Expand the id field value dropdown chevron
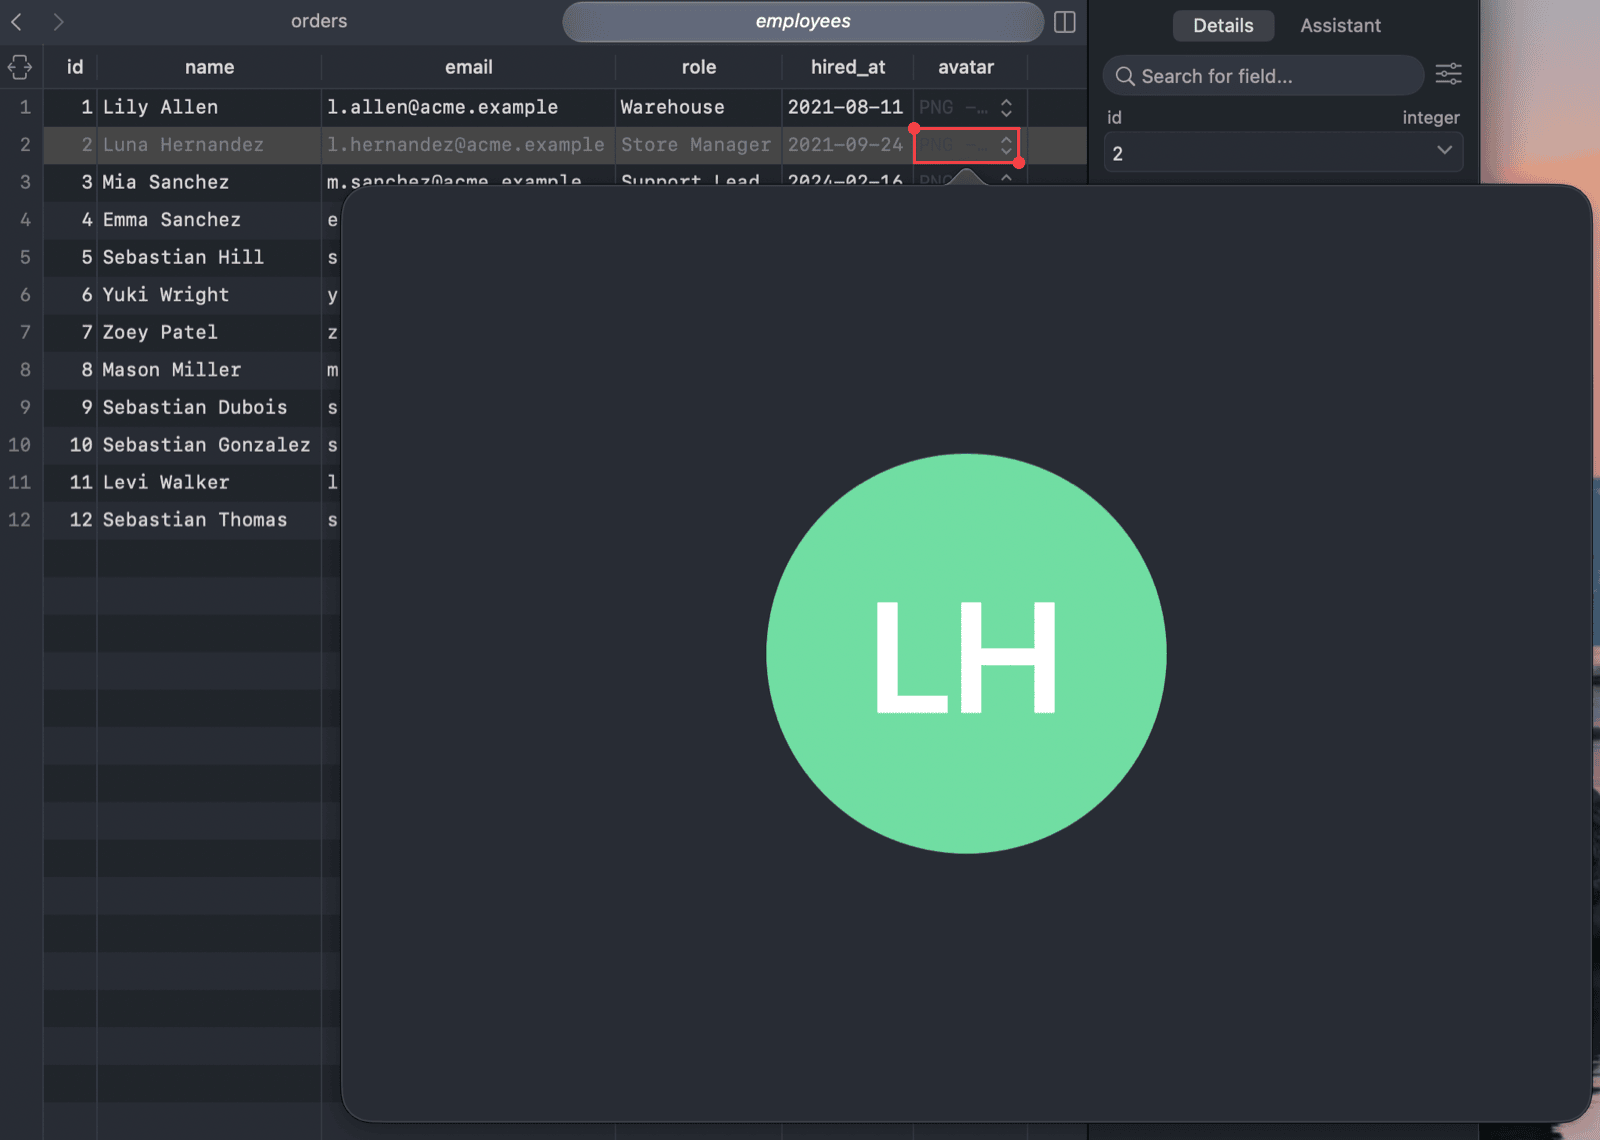 point(1444,151)
